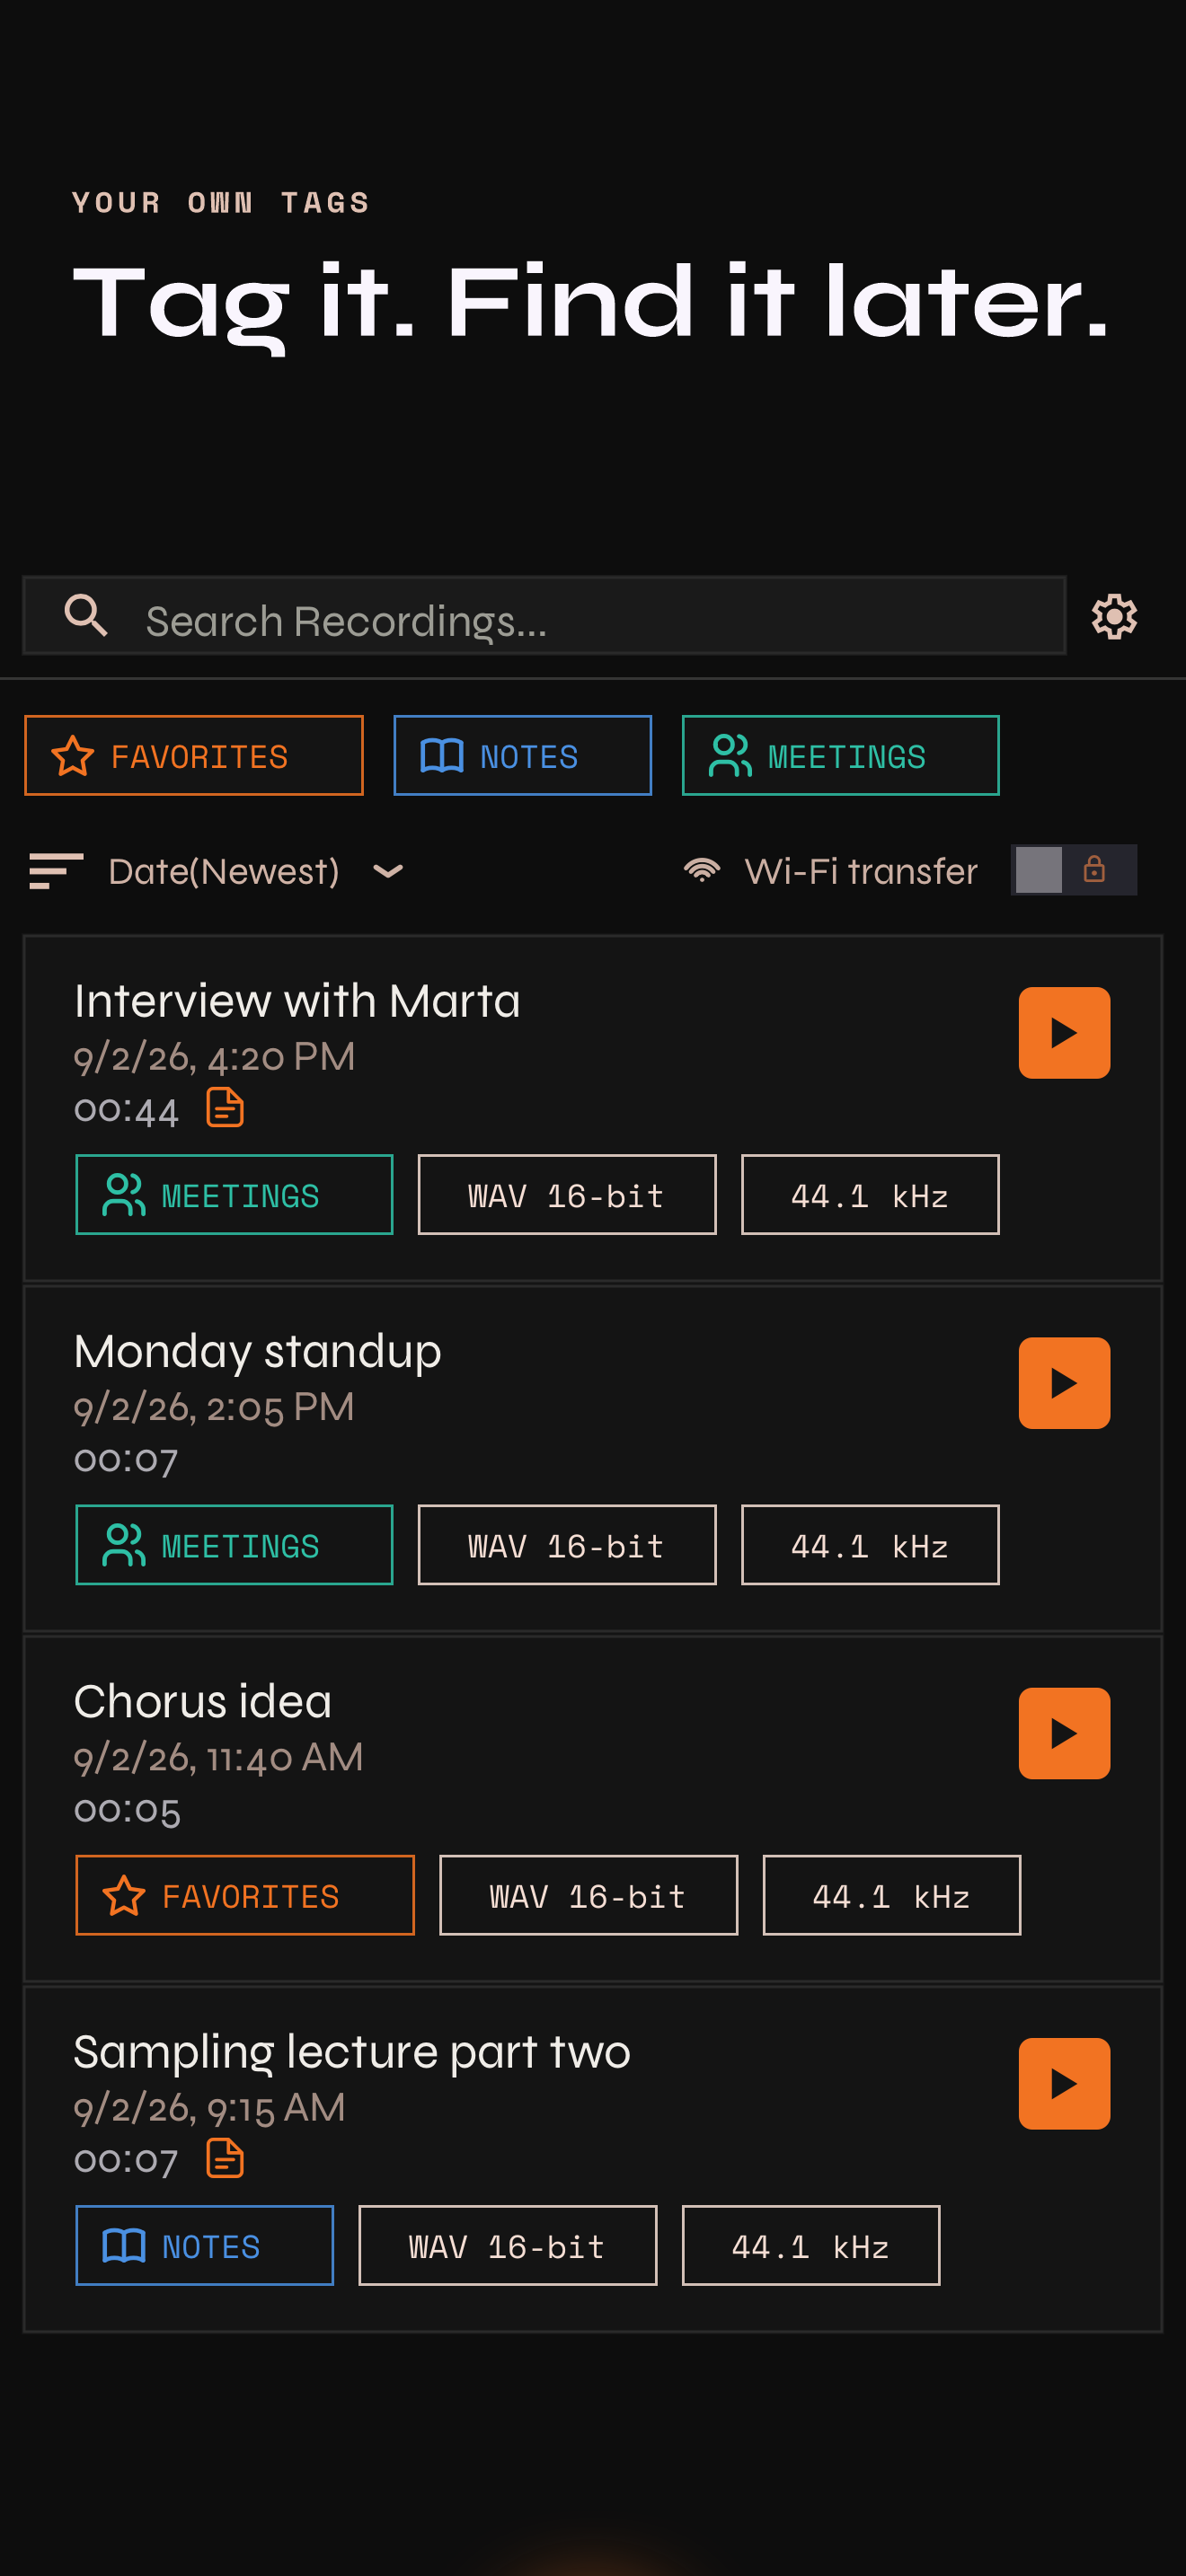The width and height of the screenshot is (1186, 2576).
Task: Click date 9/2/26, 4:20 PM
Action: (215, 1057)
